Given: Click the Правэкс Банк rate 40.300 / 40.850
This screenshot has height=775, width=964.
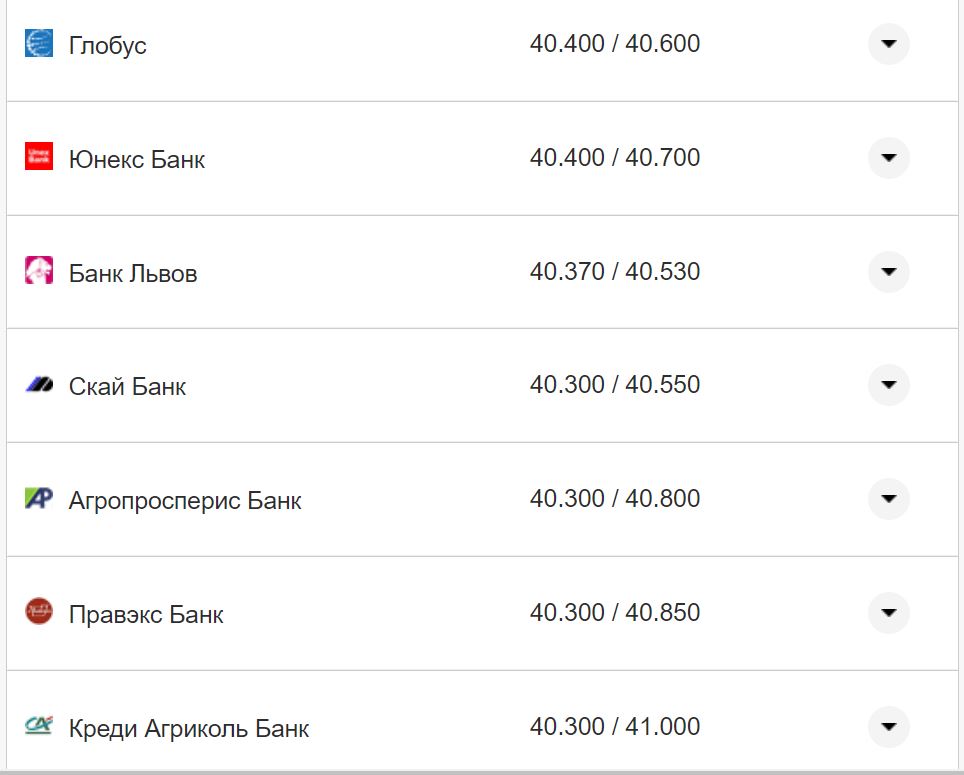Looking at the screenshot, I should [615, 613].
